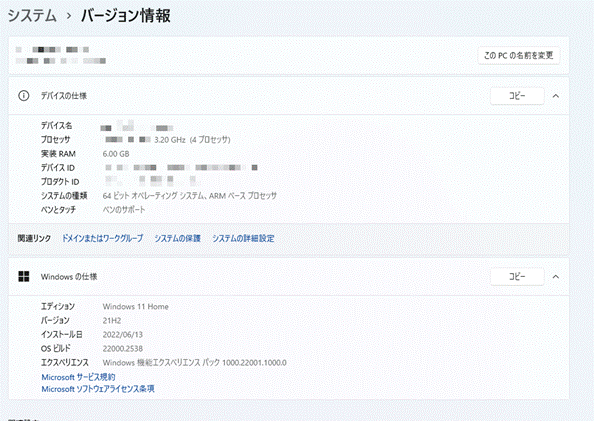Copy Windows specifications with コピー button
The height and width of the screenshot is (421, 594).
(x=517, y=277)
